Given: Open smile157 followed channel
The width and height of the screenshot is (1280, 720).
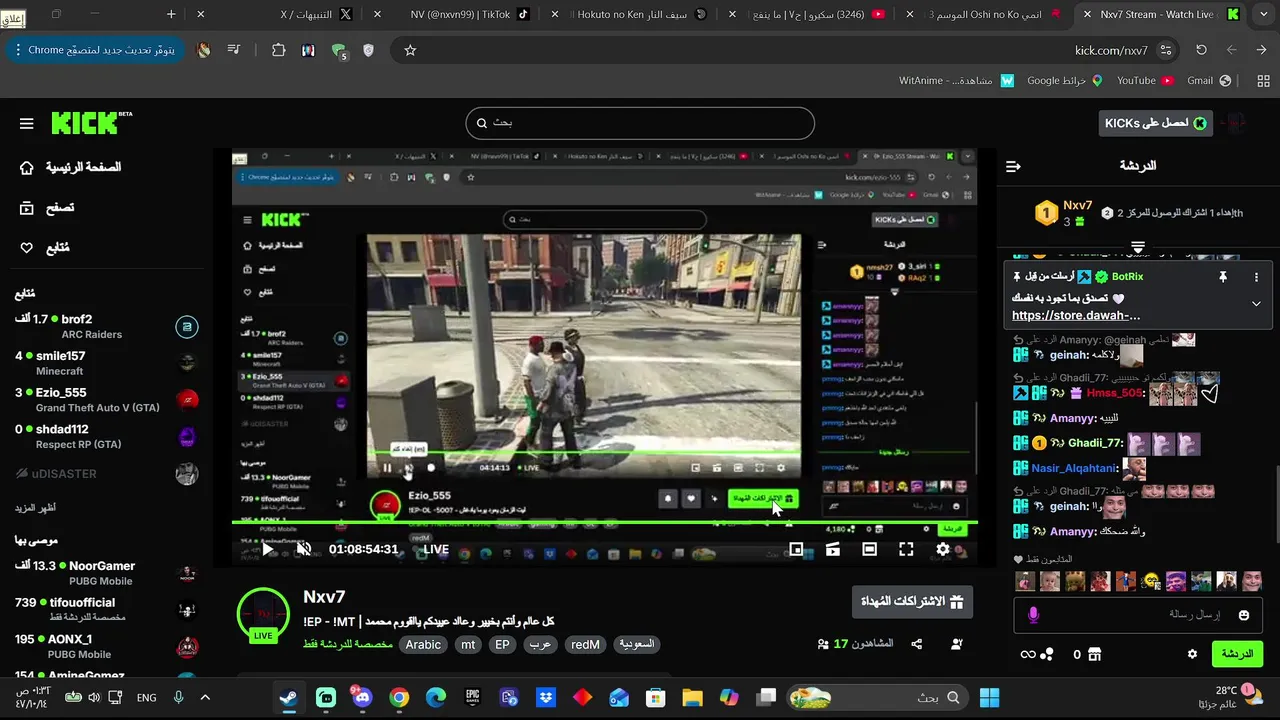Looking at the screenshot, I should 107,363.
